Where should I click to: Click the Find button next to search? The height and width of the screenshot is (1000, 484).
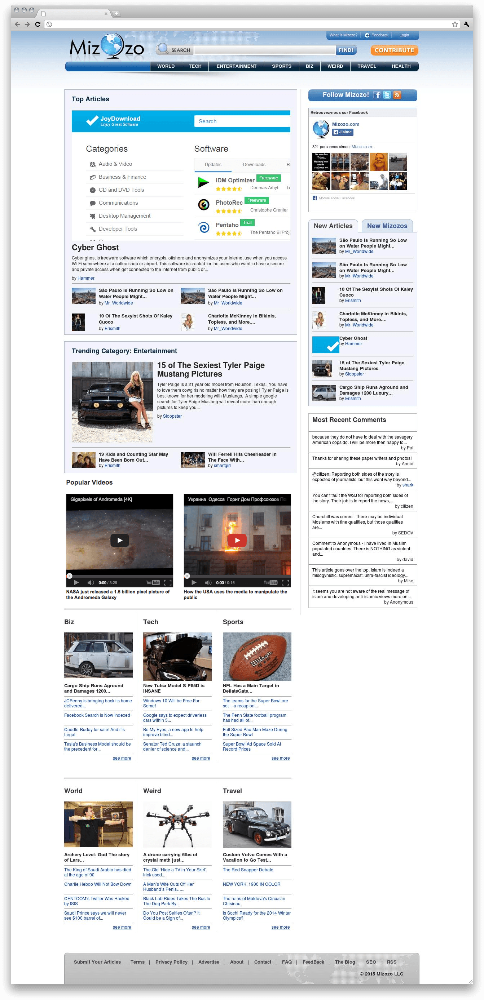(346, 50)
